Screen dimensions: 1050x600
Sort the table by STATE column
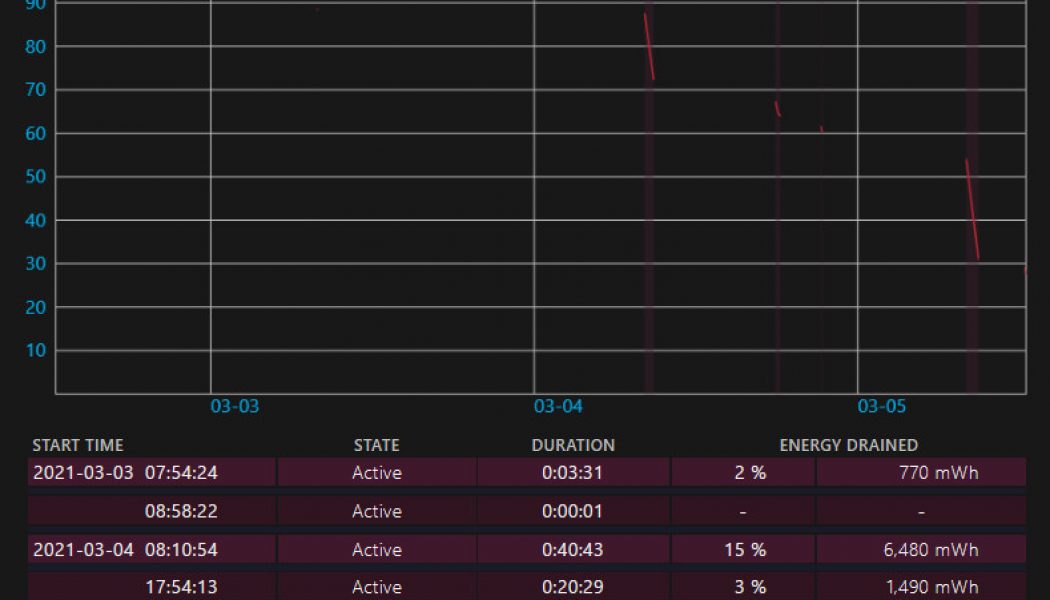[376, 445]
